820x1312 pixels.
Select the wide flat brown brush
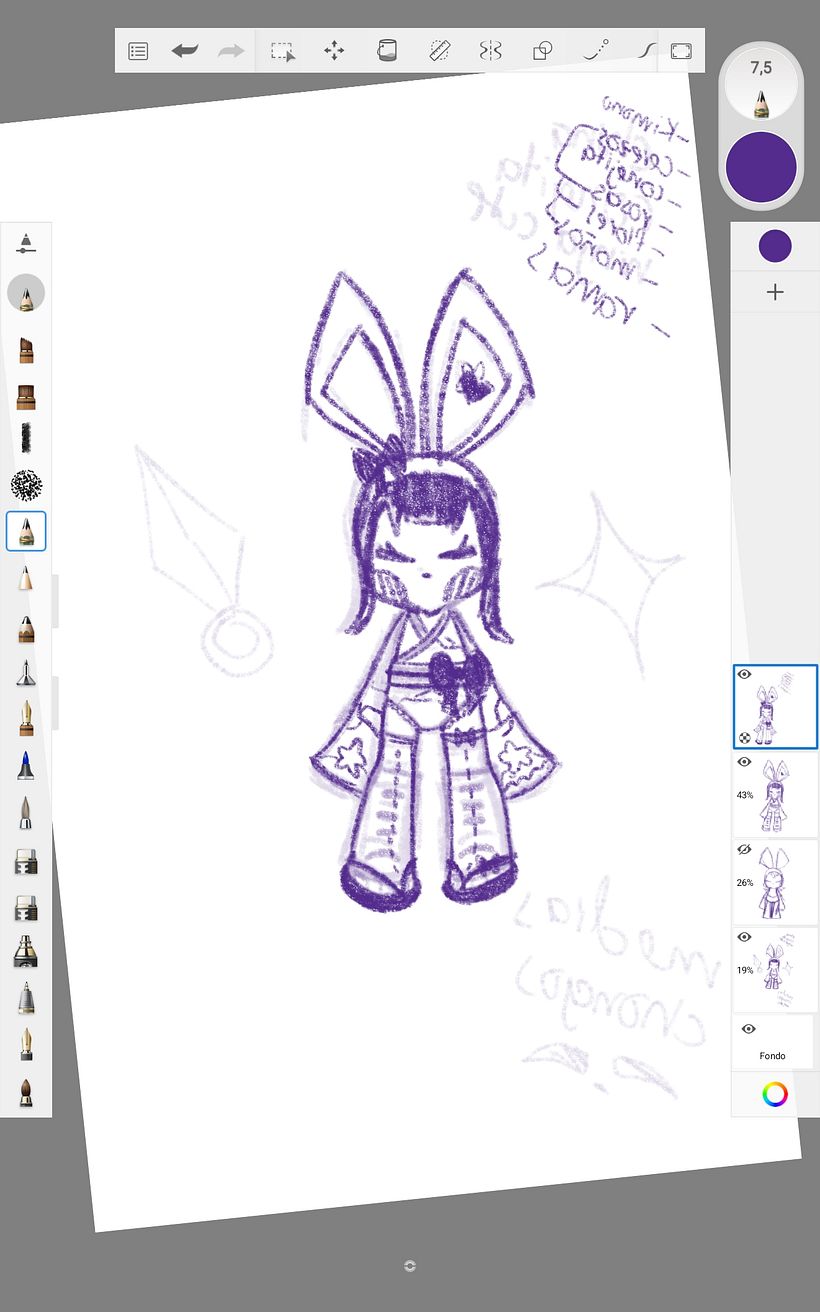tap(26, 396)
